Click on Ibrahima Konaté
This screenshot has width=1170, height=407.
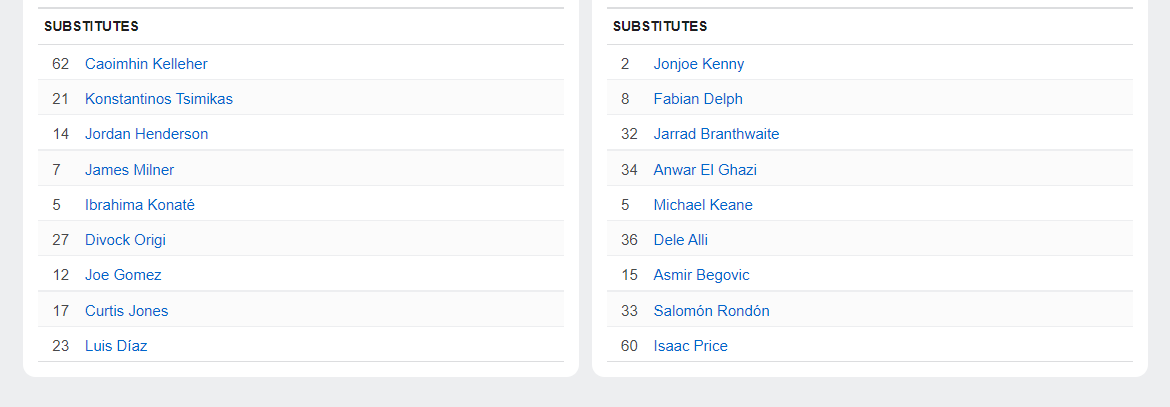pyautogui.click(x=140, y=205)
